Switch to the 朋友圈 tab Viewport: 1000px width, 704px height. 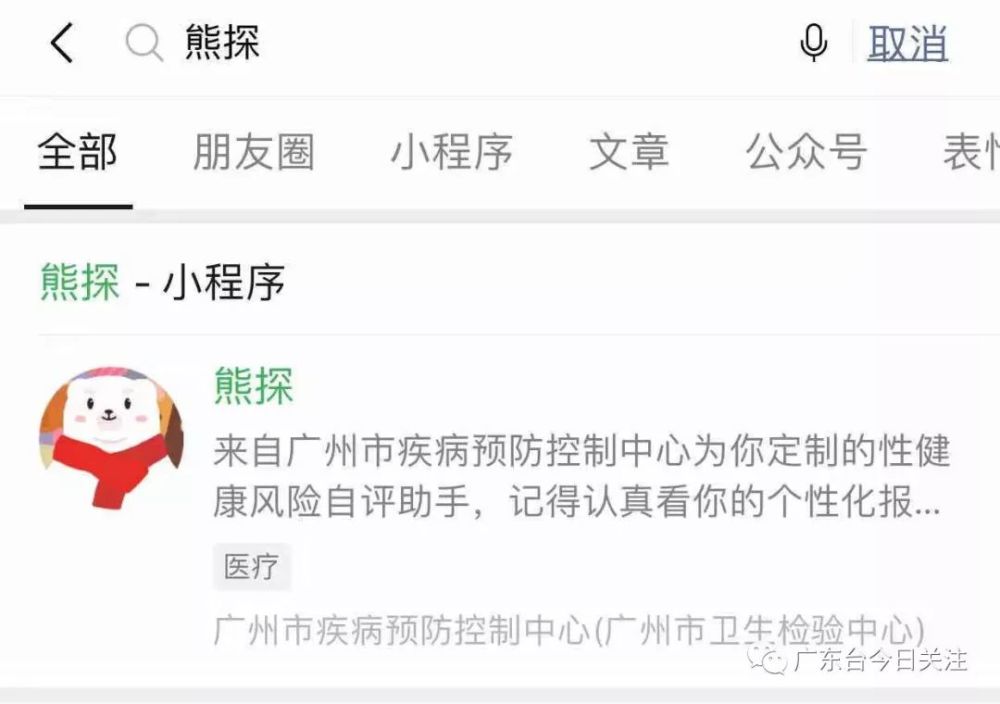pos(254,152)
